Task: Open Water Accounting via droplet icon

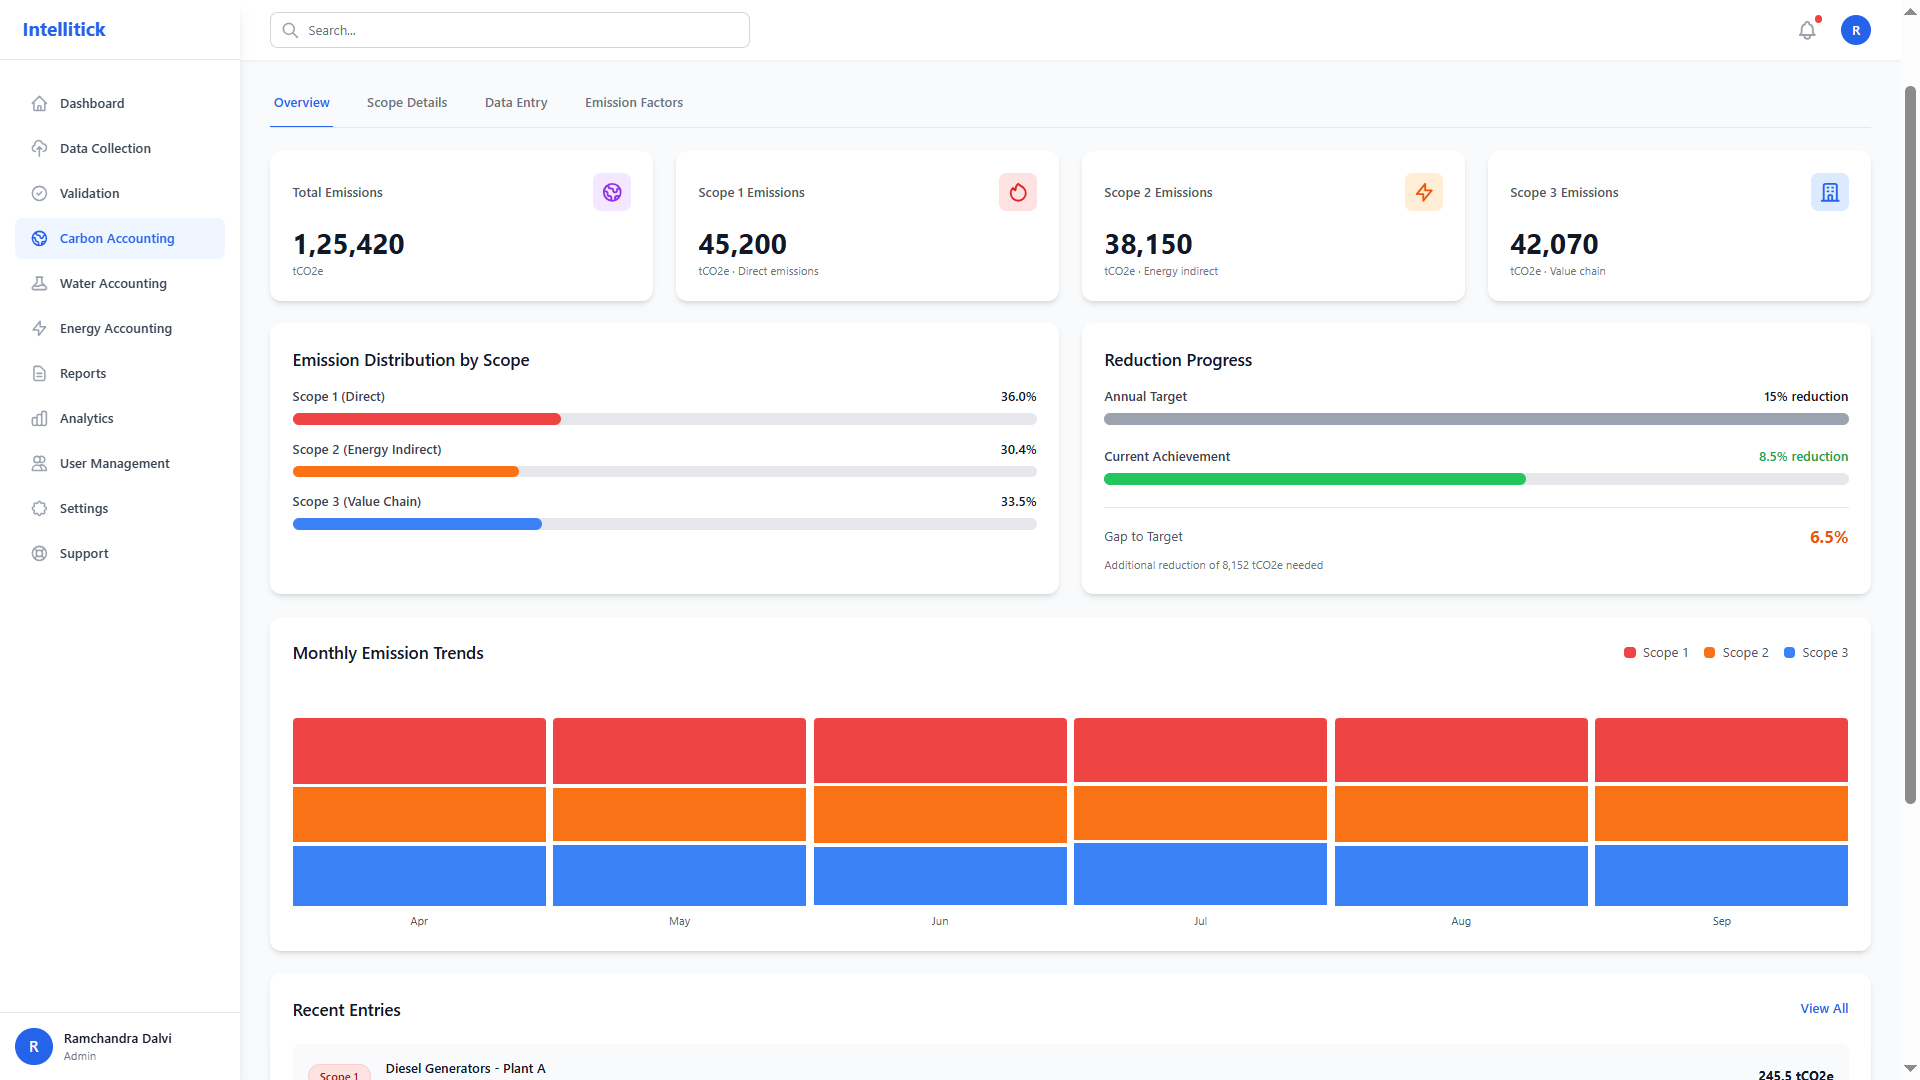Action: [x=39, y=283]
